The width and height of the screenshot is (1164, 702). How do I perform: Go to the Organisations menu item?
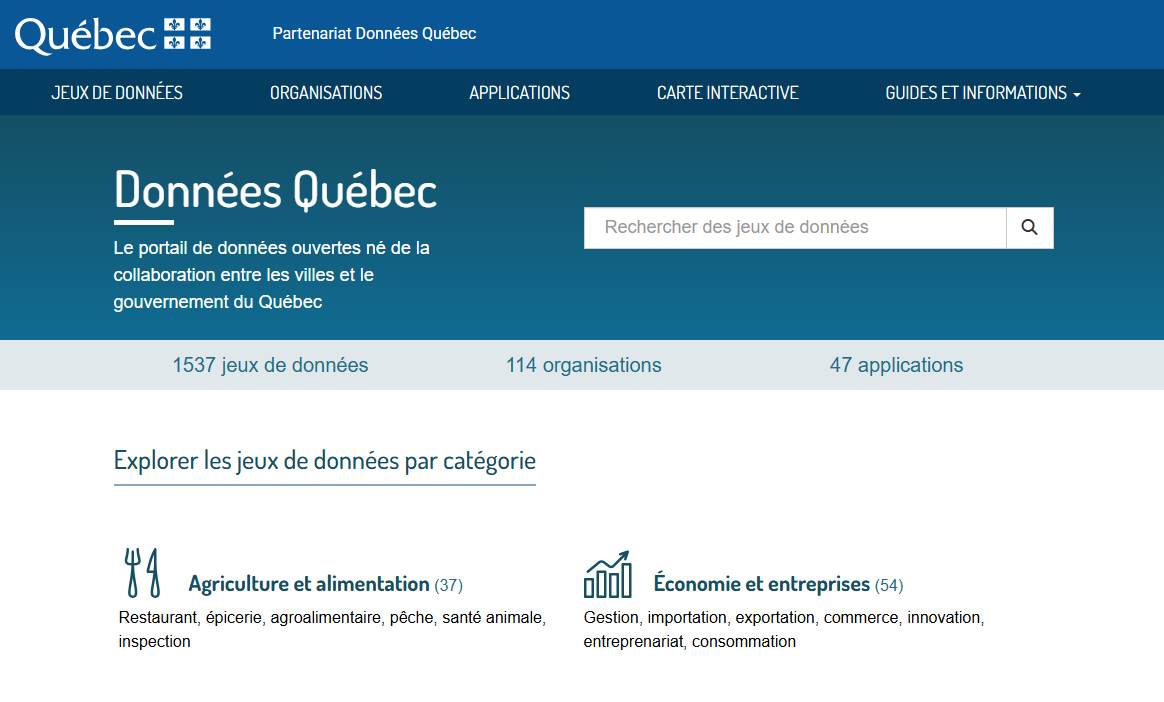pos(326,93)
